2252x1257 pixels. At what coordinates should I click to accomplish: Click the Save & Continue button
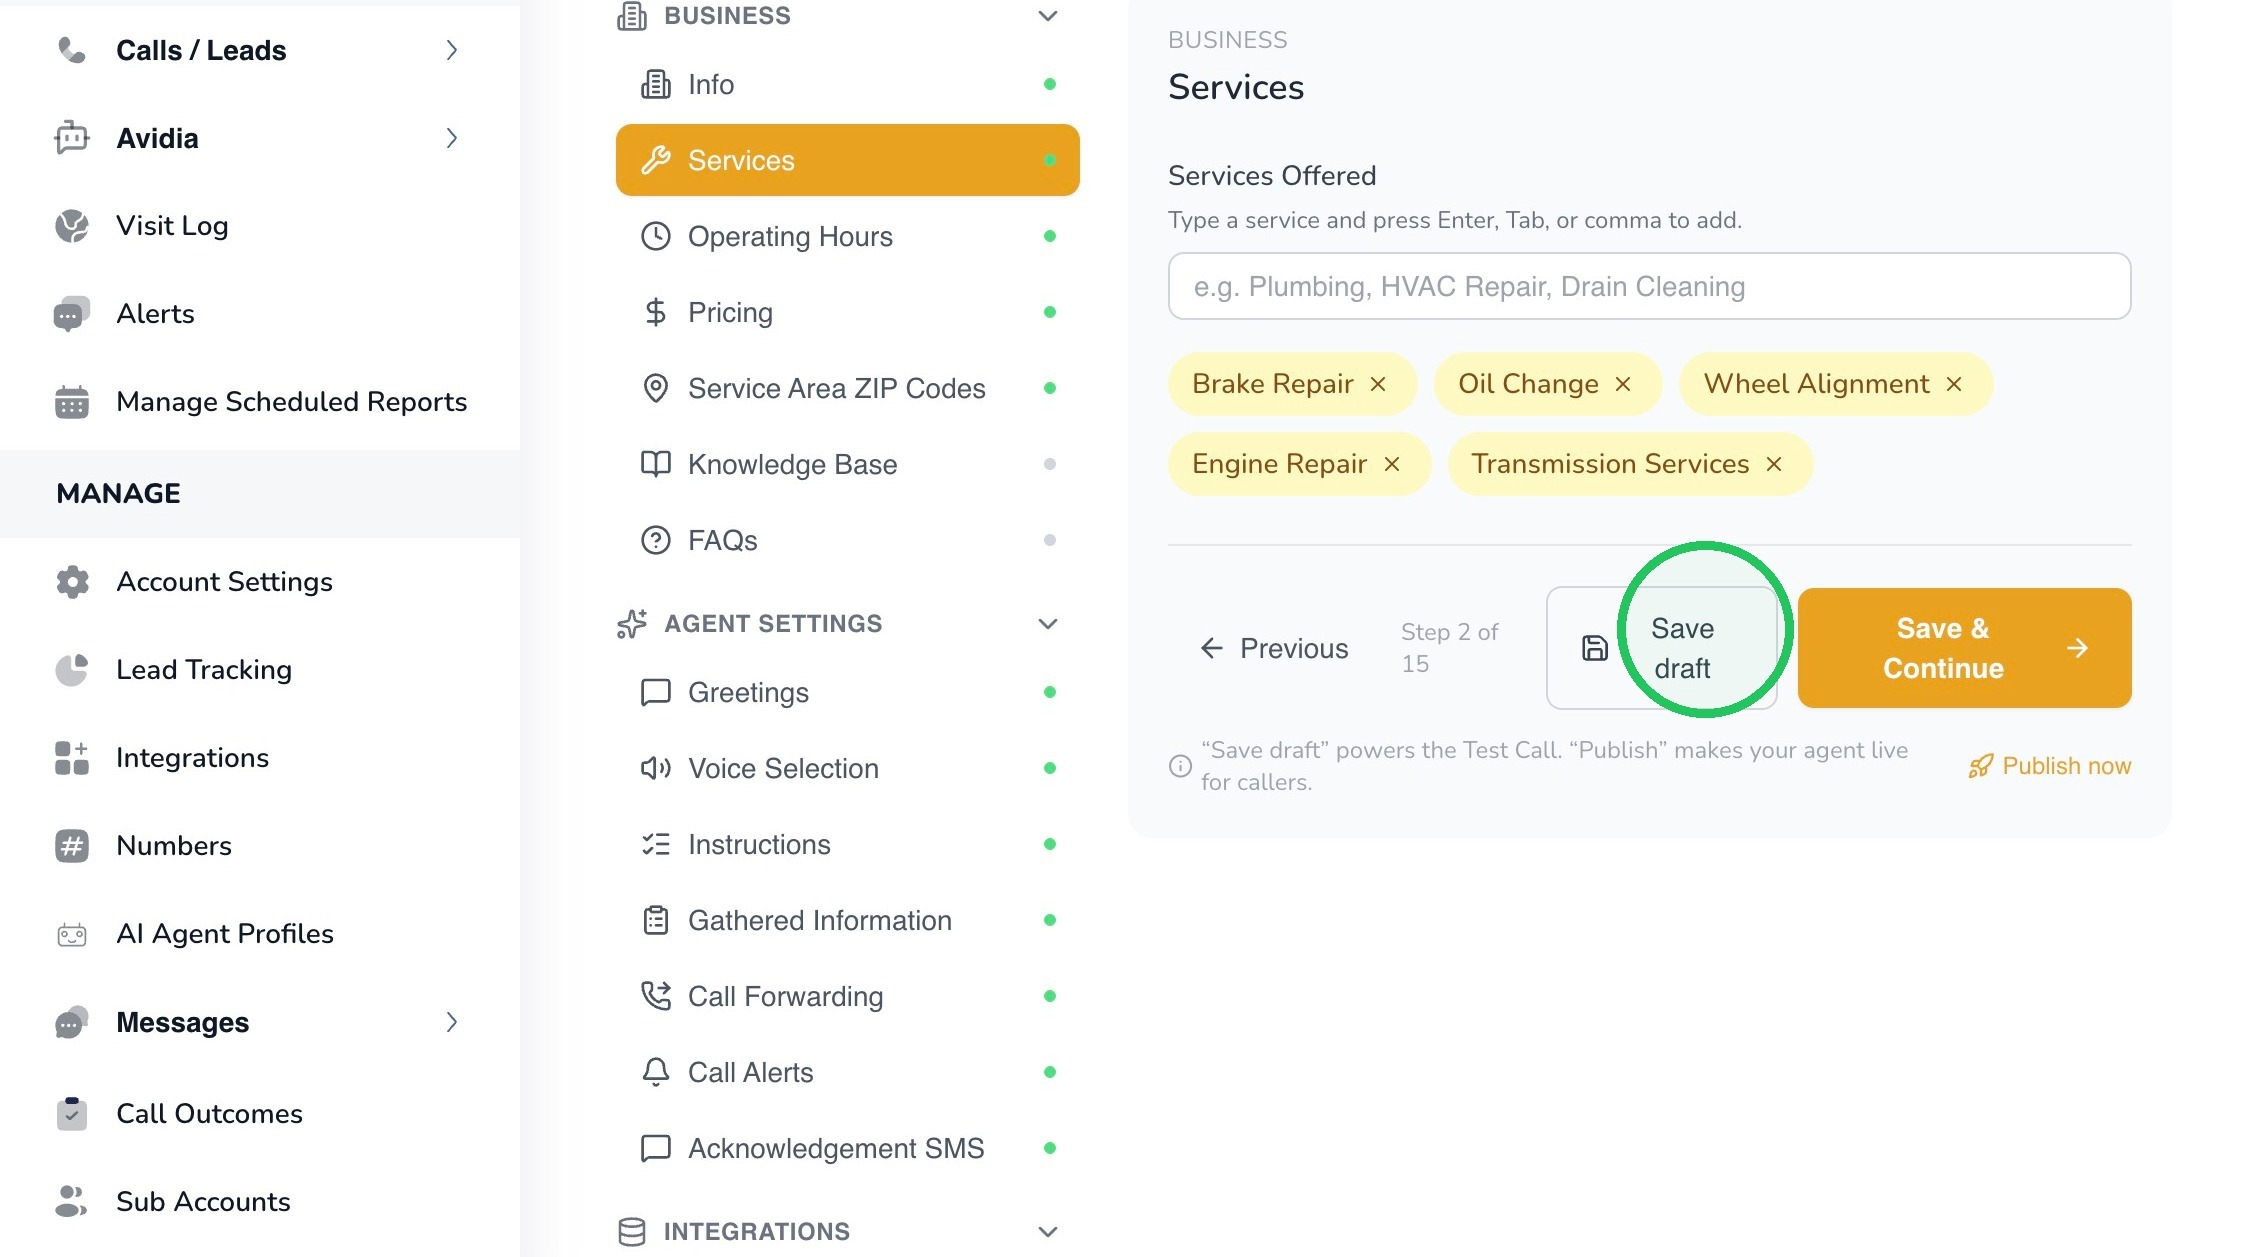point(1964,648)
